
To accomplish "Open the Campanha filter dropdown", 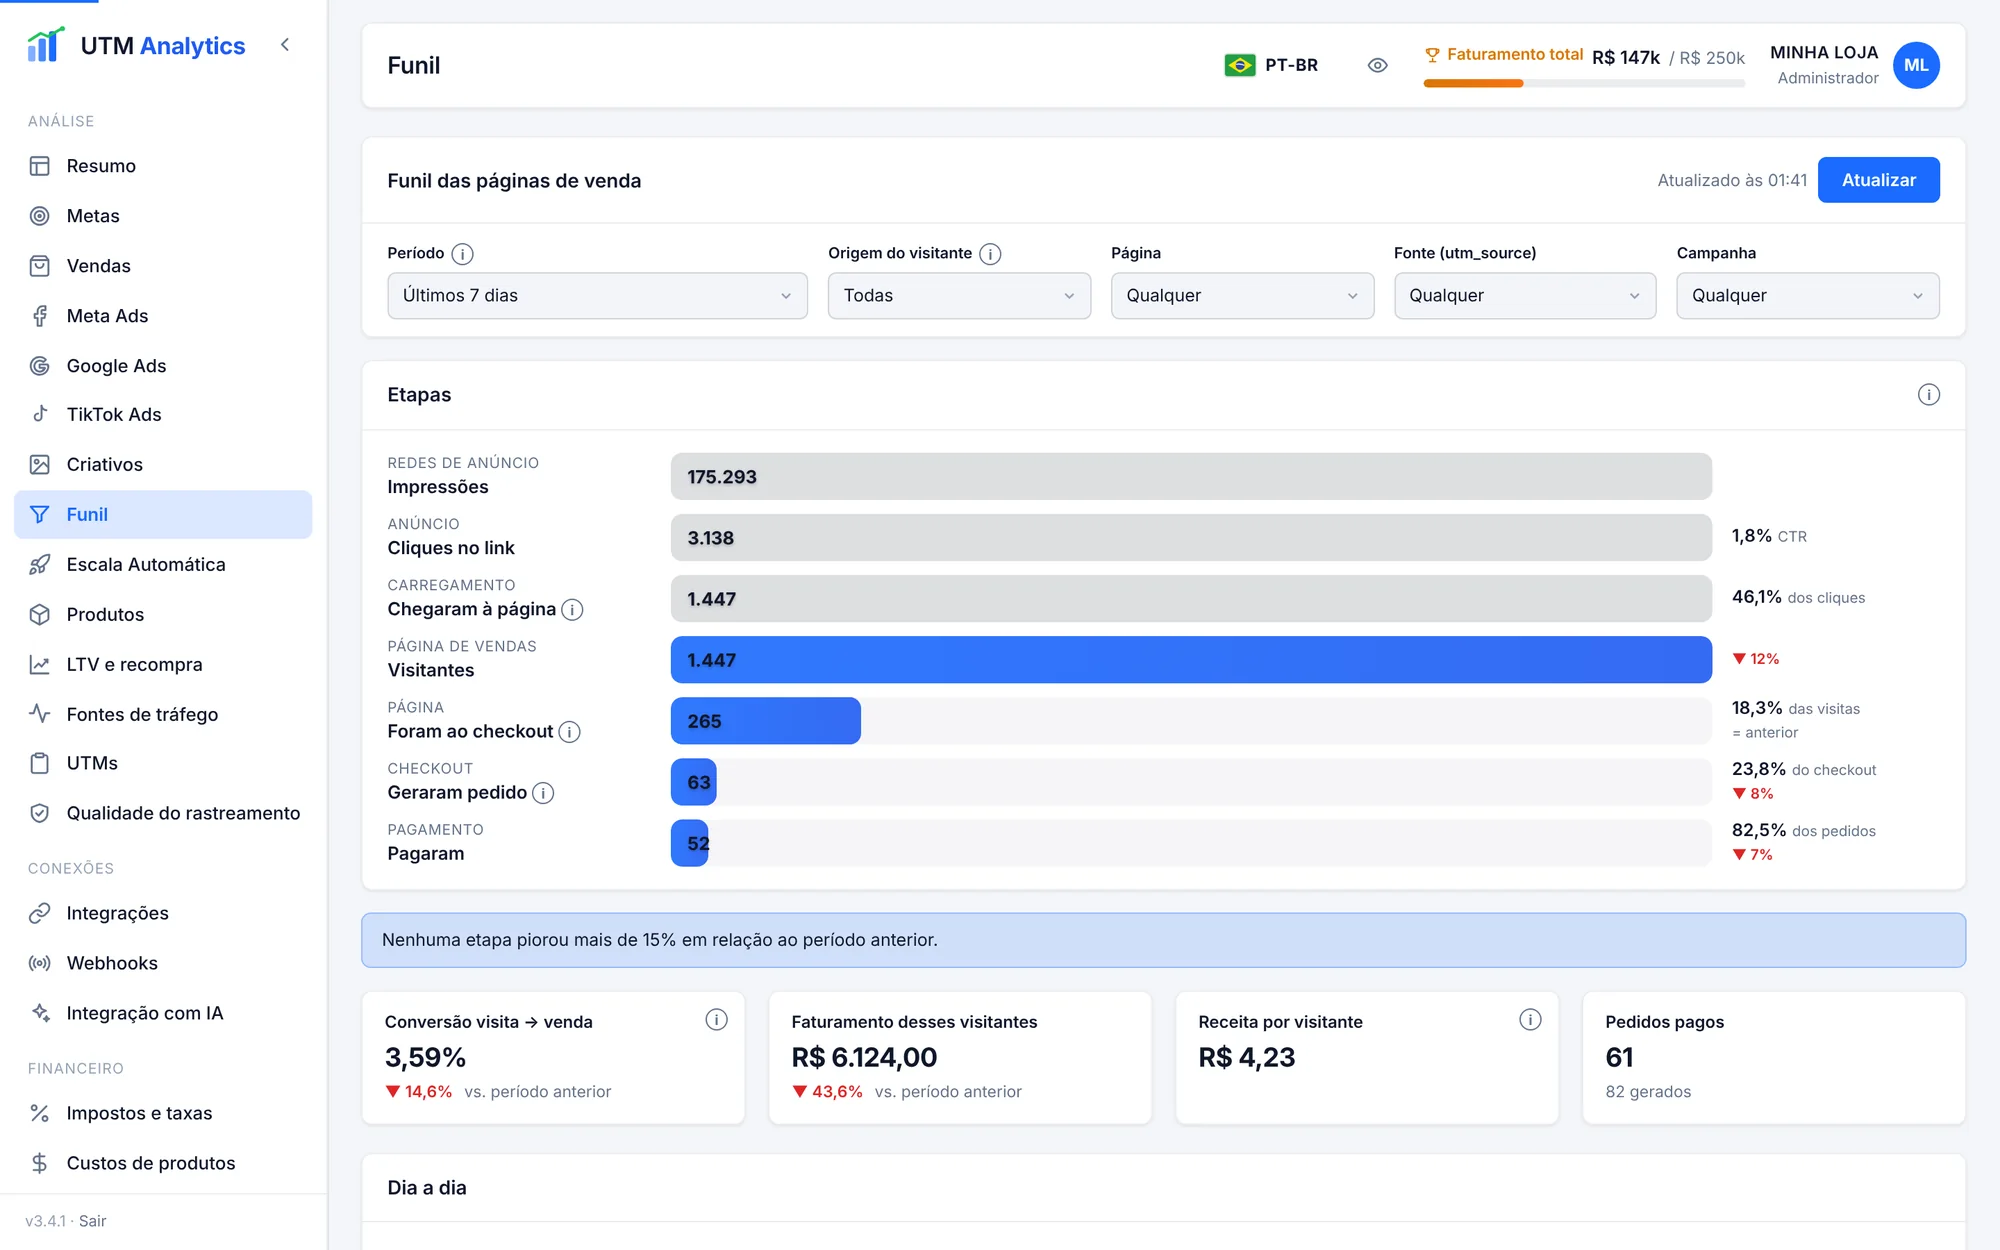I will [1807, 296].
